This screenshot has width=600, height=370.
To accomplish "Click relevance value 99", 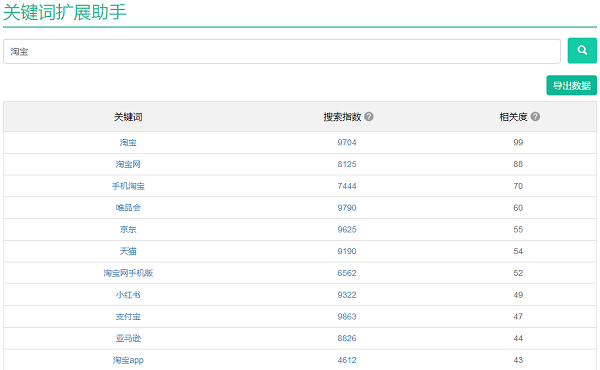I will pos(518,143).
